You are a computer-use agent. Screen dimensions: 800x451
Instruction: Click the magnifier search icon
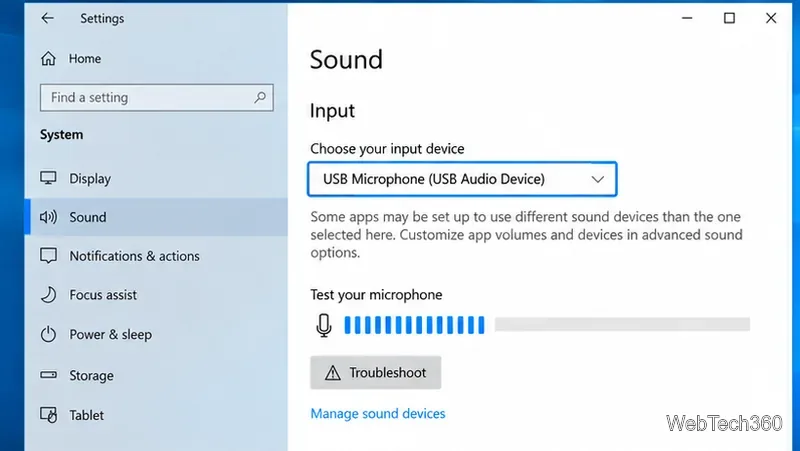pyautogui.click(x=260, y=97)
